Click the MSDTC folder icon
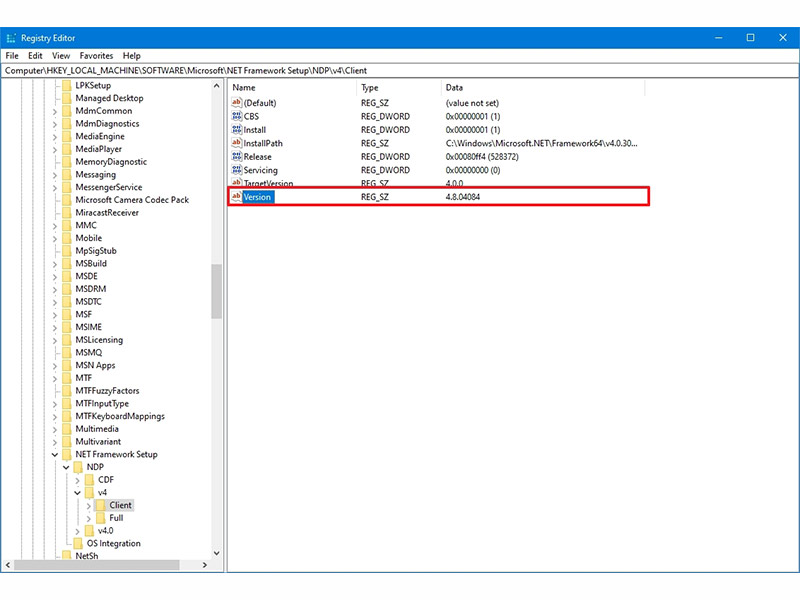Viewport: 800px width, 600px height. pyautogui.click(x=67, y=302)
